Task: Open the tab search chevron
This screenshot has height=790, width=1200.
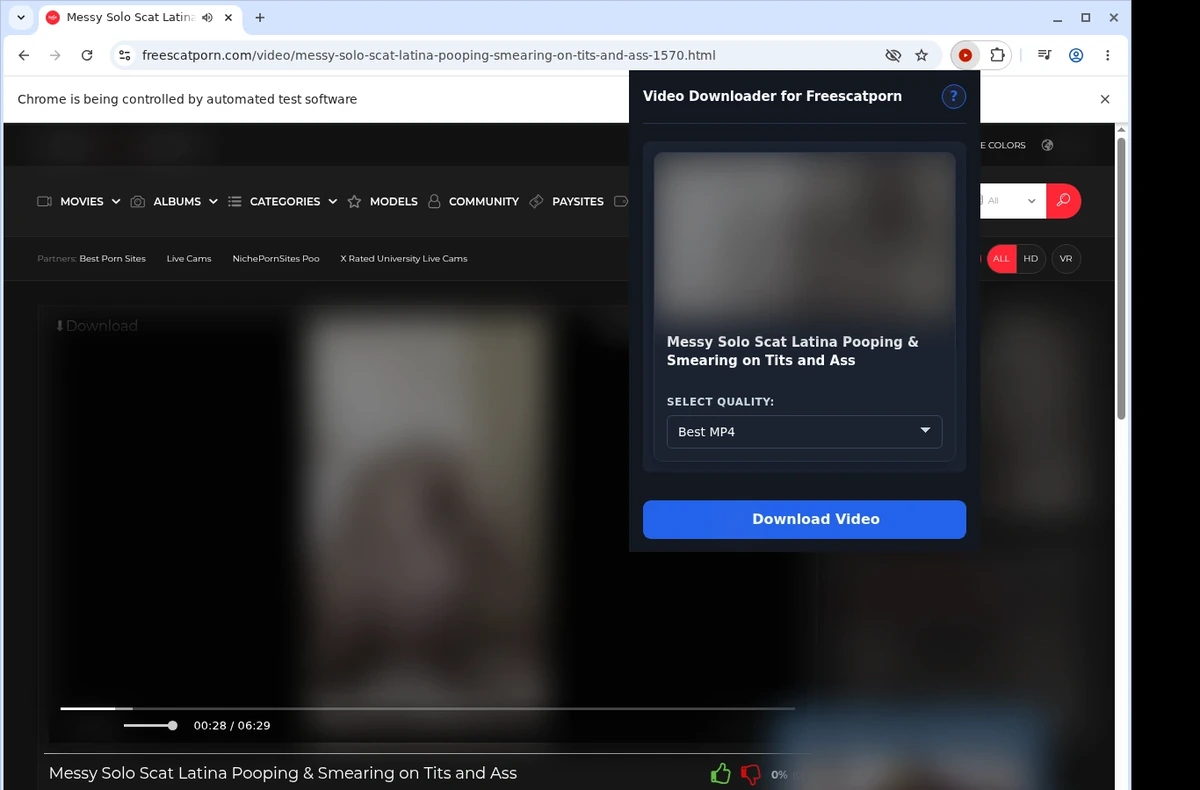Action: point(21,17)
